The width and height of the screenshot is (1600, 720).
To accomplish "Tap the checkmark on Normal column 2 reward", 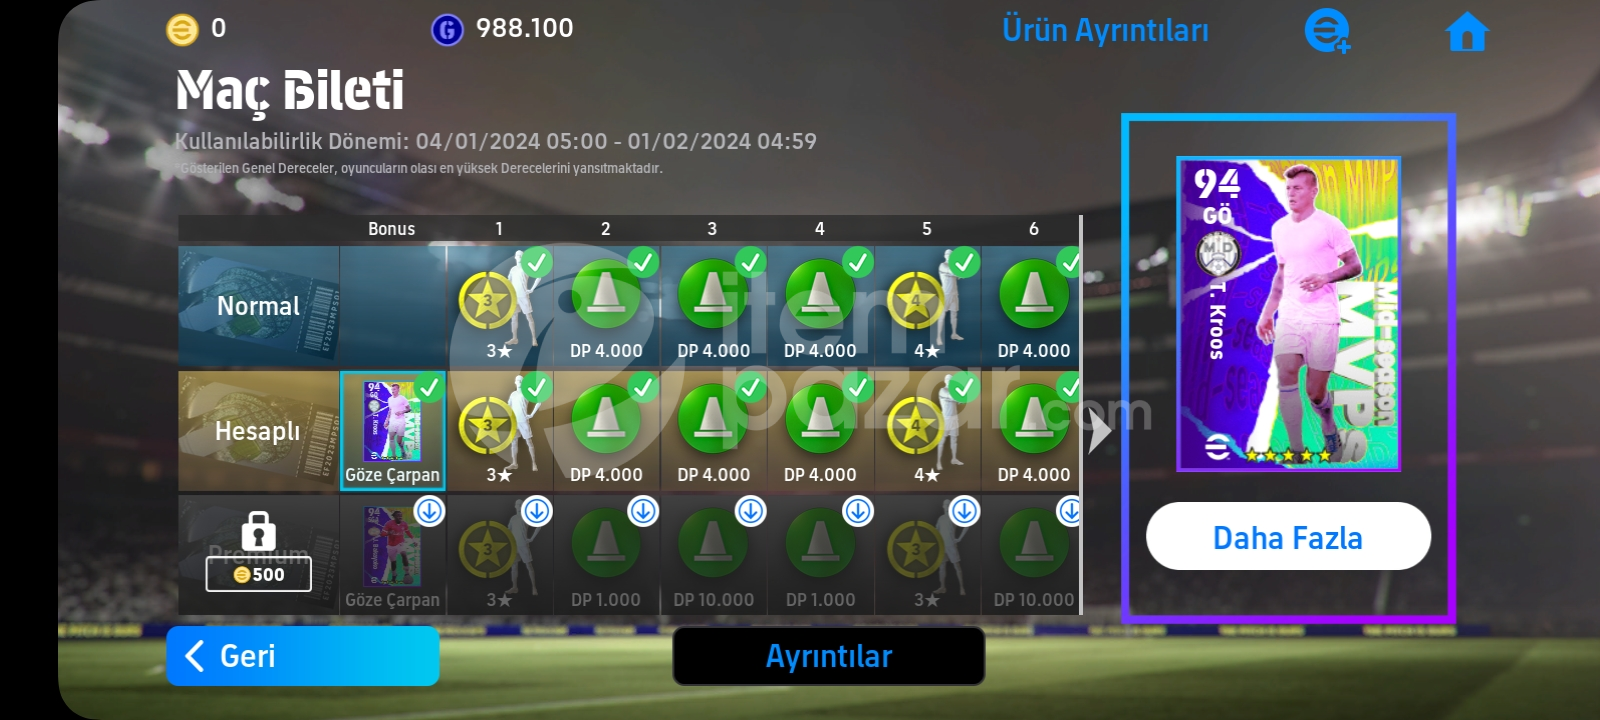I will coord(643,263).
